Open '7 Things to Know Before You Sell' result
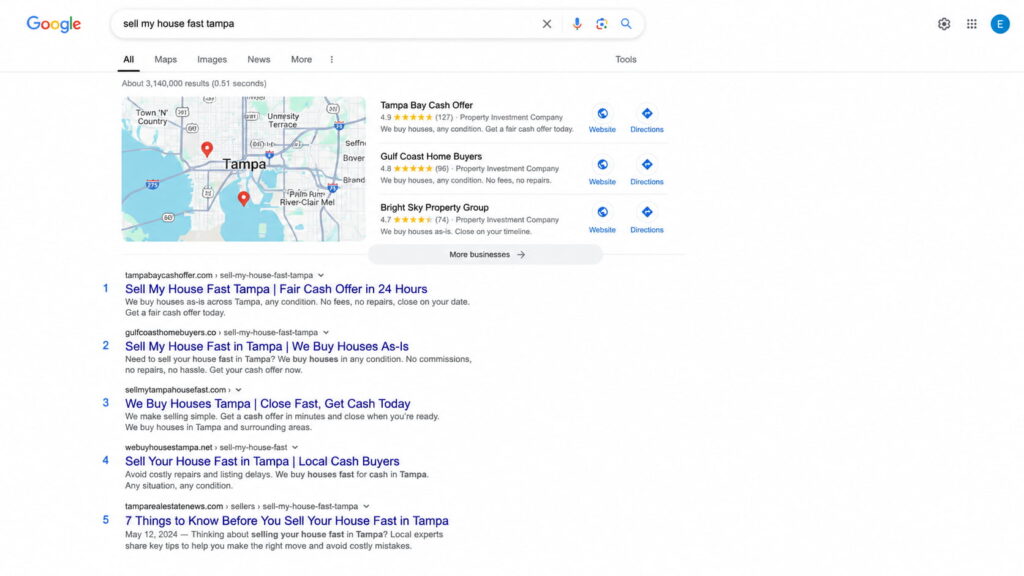This screenshot has width=1024, height=576. [287, 520]
